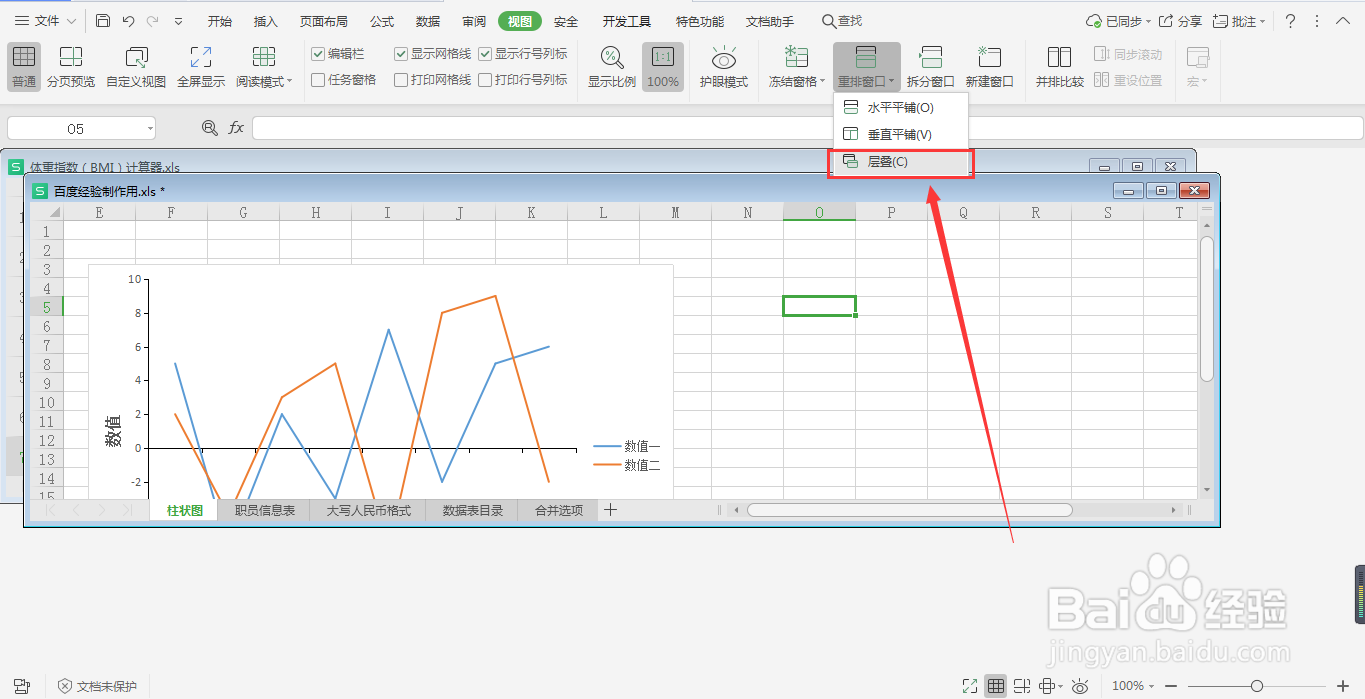
Task: Switch to 数据 ribbon tab
Action: [428, 21]
